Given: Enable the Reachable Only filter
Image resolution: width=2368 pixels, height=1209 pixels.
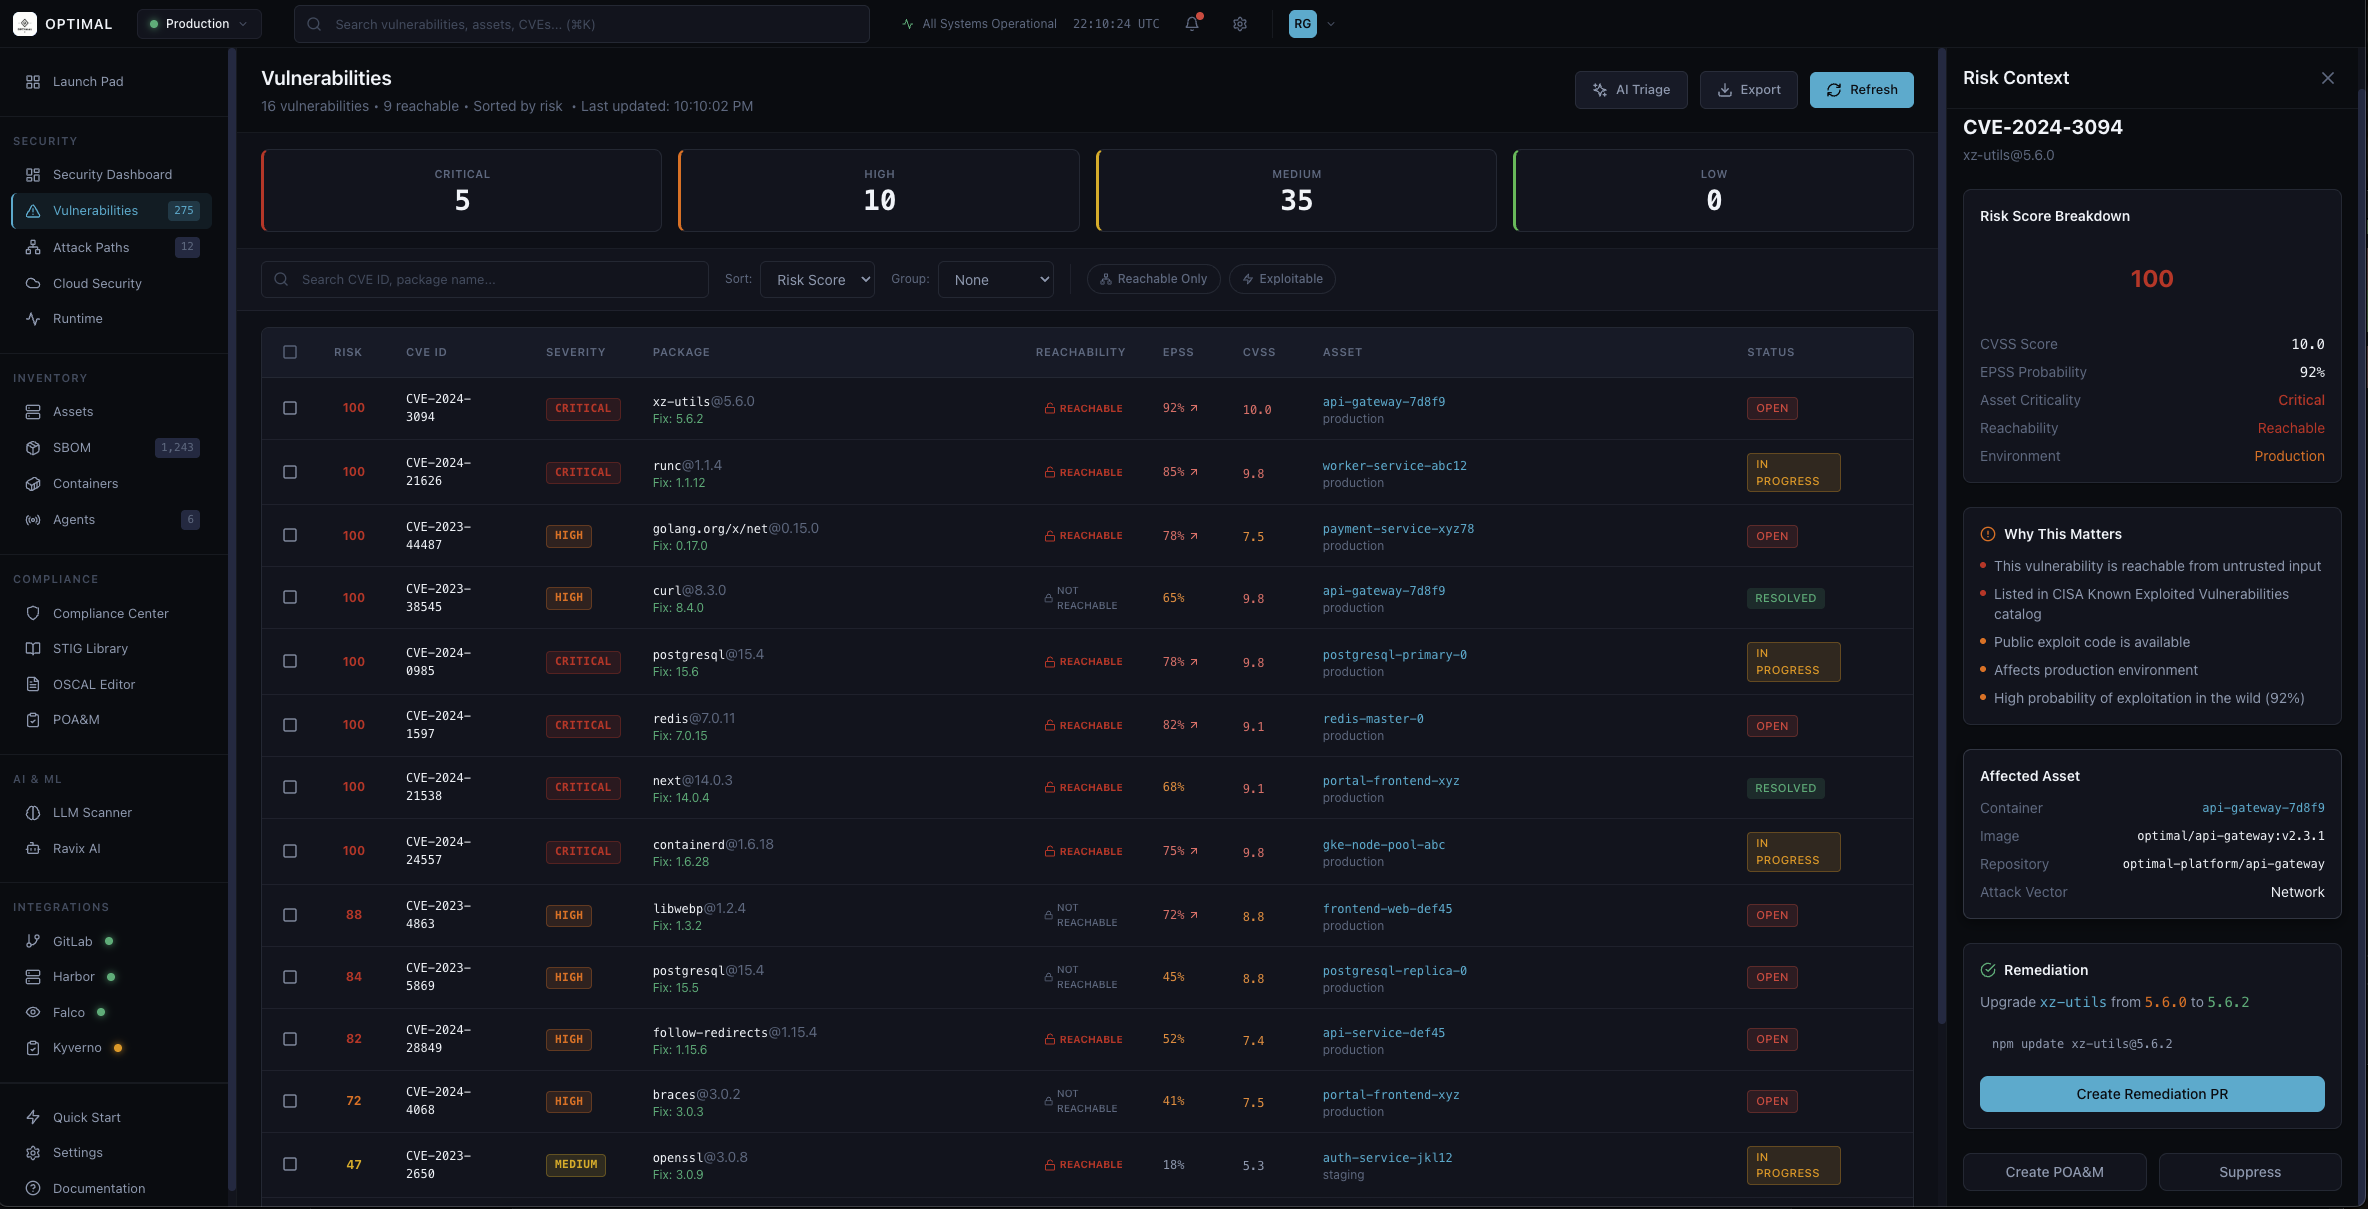Looking at the screenshot, I should [x=1153, y=279].
